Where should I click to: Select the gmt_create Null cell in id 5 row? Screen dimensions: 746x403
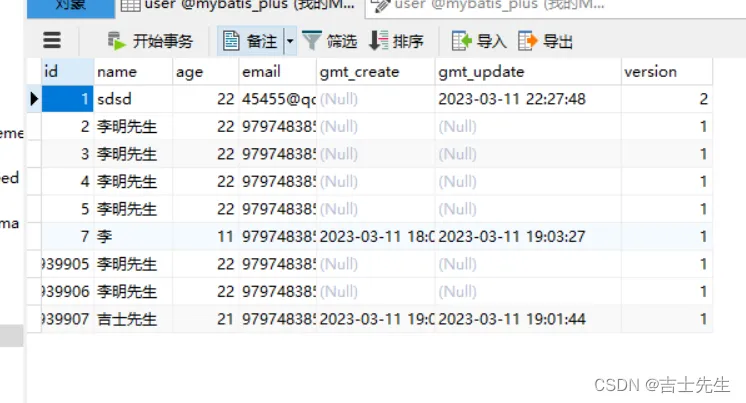[375, 209]
